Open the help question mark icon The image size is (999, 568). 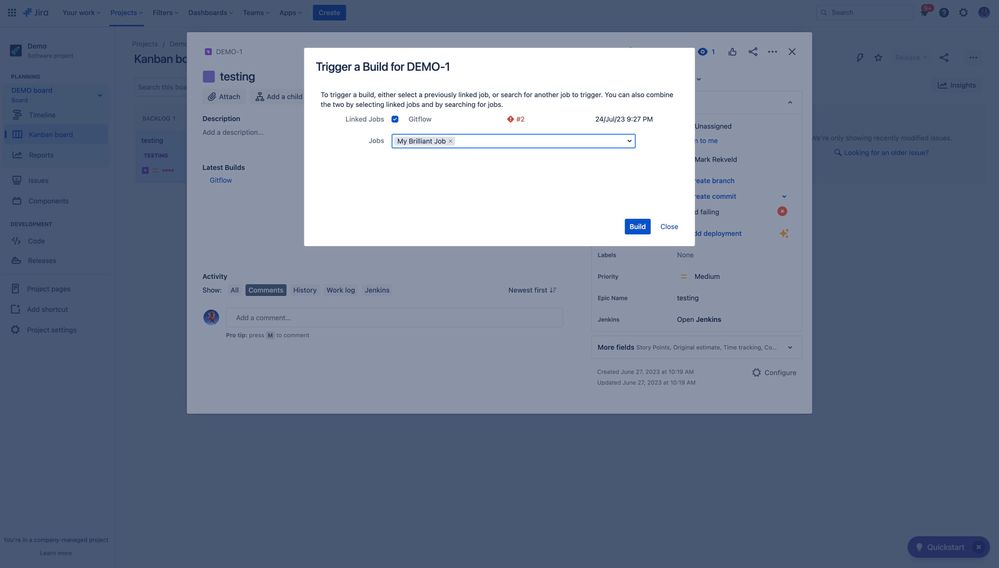tap(944, 13)
